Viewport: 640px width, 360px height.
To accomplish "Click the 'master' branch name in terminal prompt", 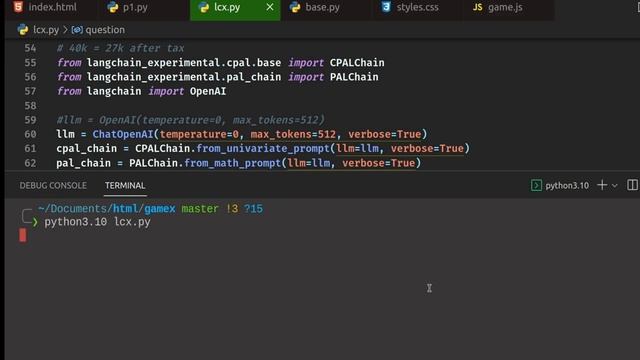I will 200,209.
